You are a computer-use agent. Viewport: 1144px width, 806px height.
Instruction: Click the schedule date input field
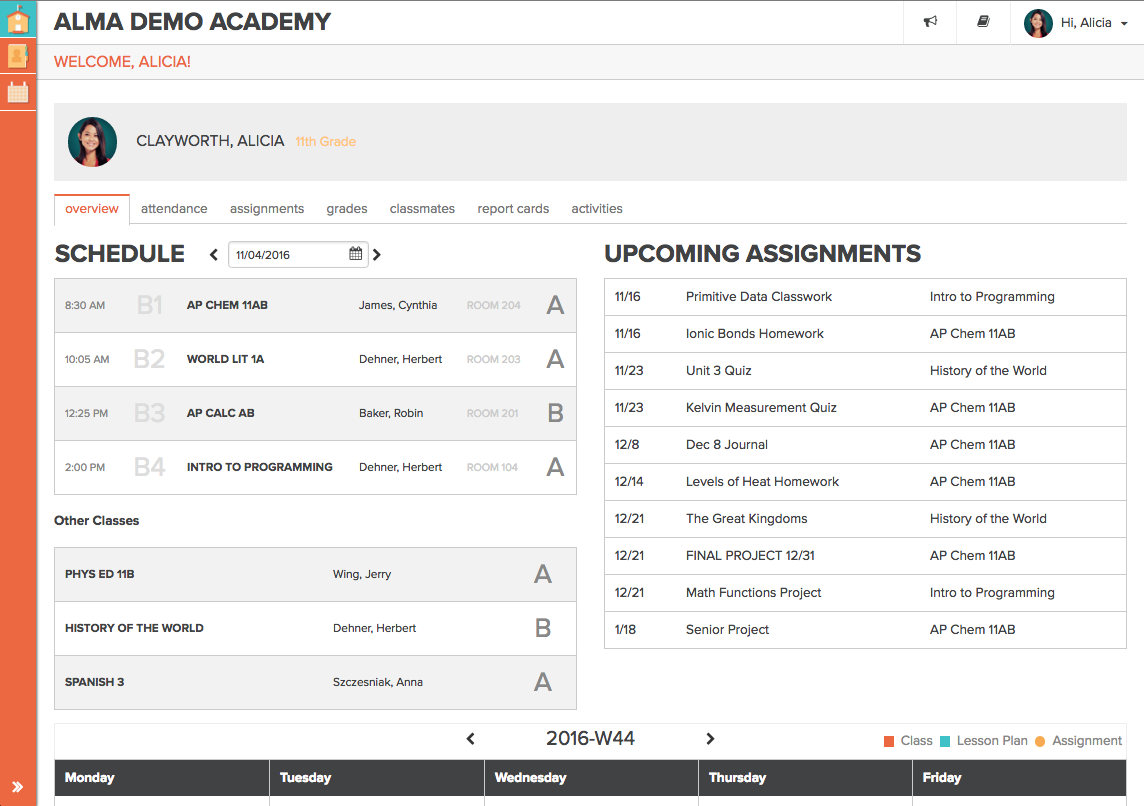(x=288, y=255)
